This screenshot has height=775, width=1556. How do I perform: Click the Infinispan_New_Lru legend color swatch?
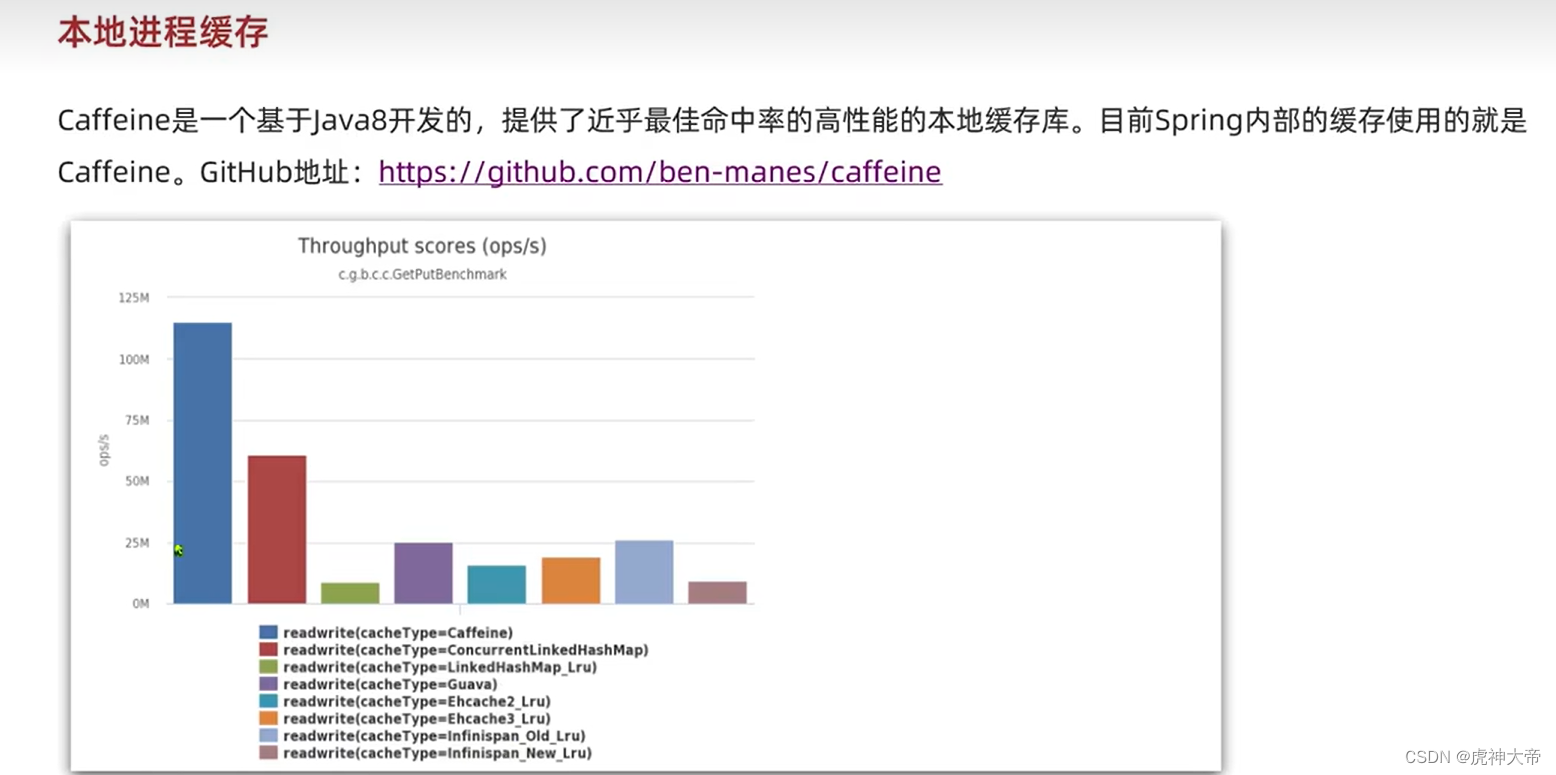268,753
